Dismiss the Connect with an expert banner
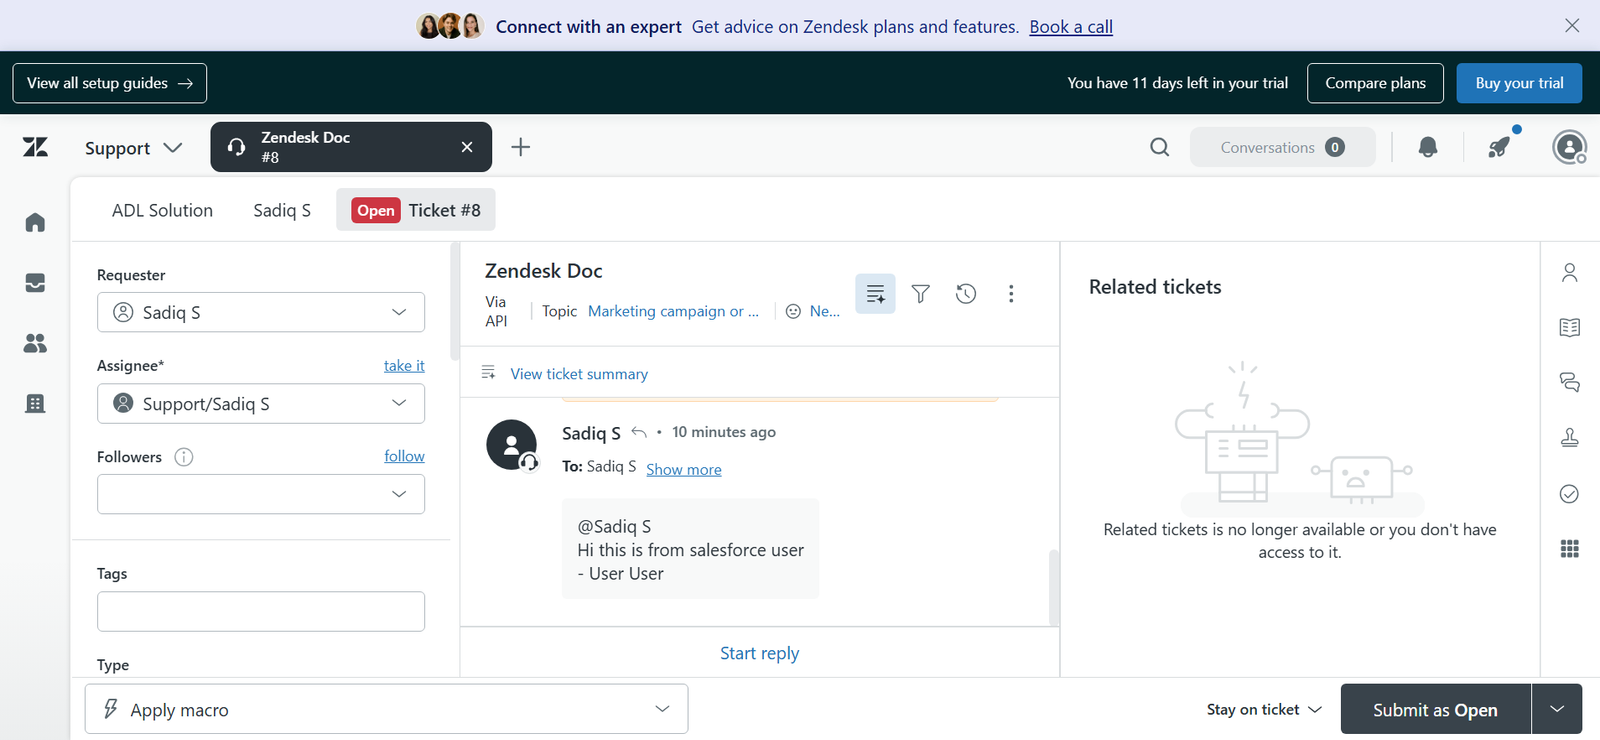 coord(1572,25)
